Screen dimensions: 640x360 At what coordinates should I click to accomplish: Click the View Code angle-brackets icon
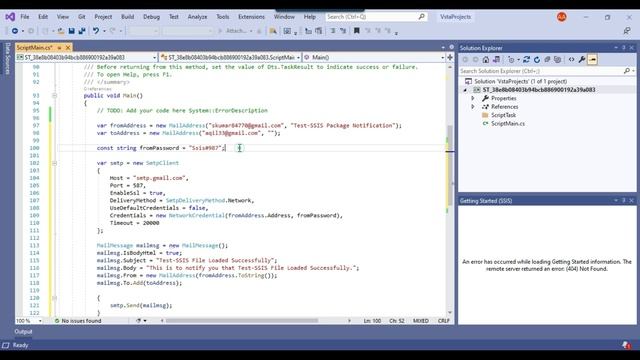pyautogui.click(x=571, y=60)
